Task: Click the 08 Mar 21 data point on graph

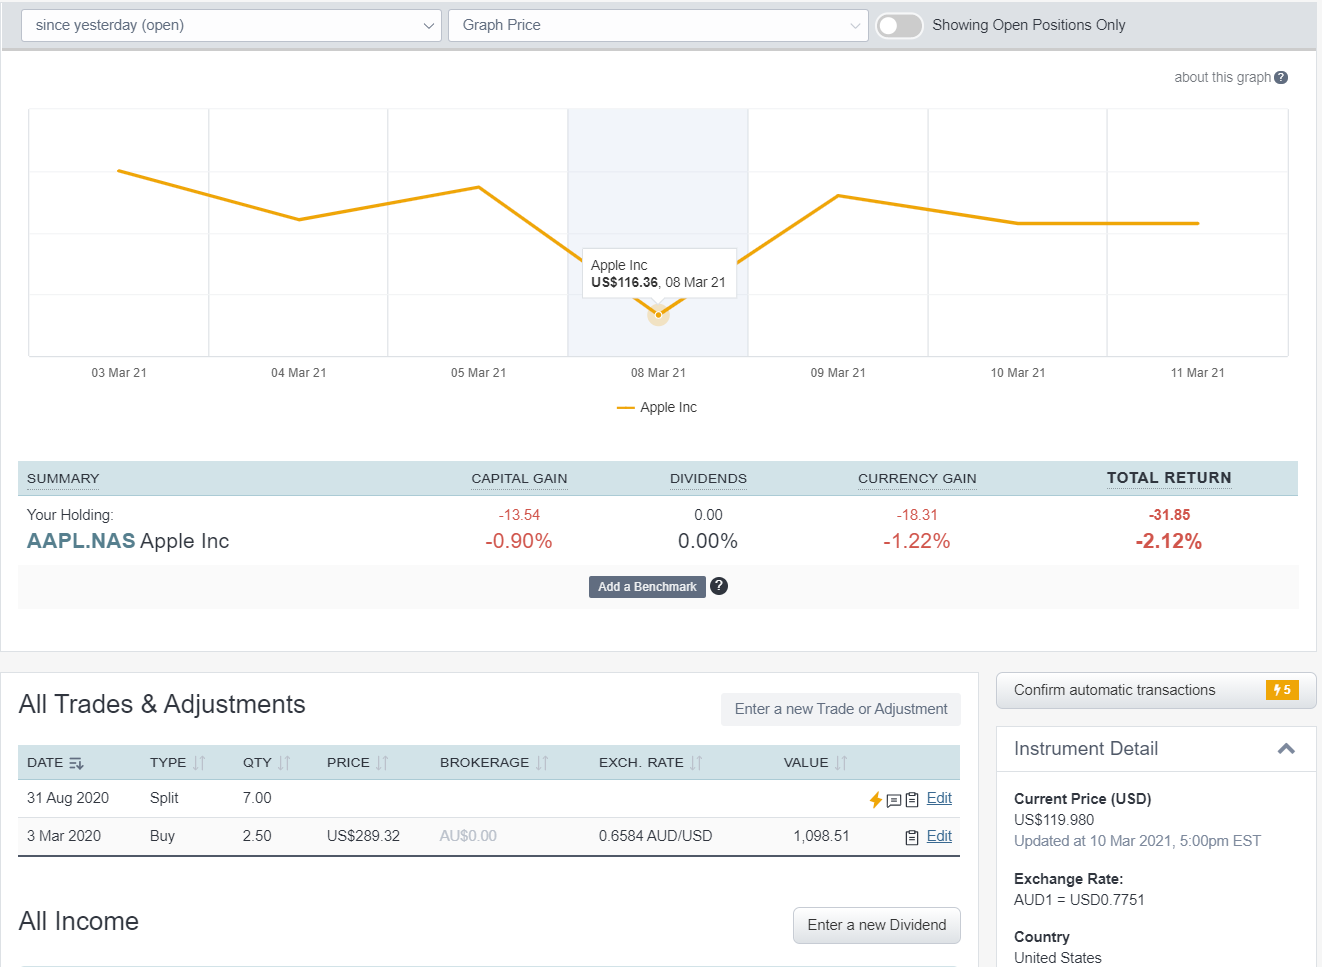Action: click(x=658, y=315)
